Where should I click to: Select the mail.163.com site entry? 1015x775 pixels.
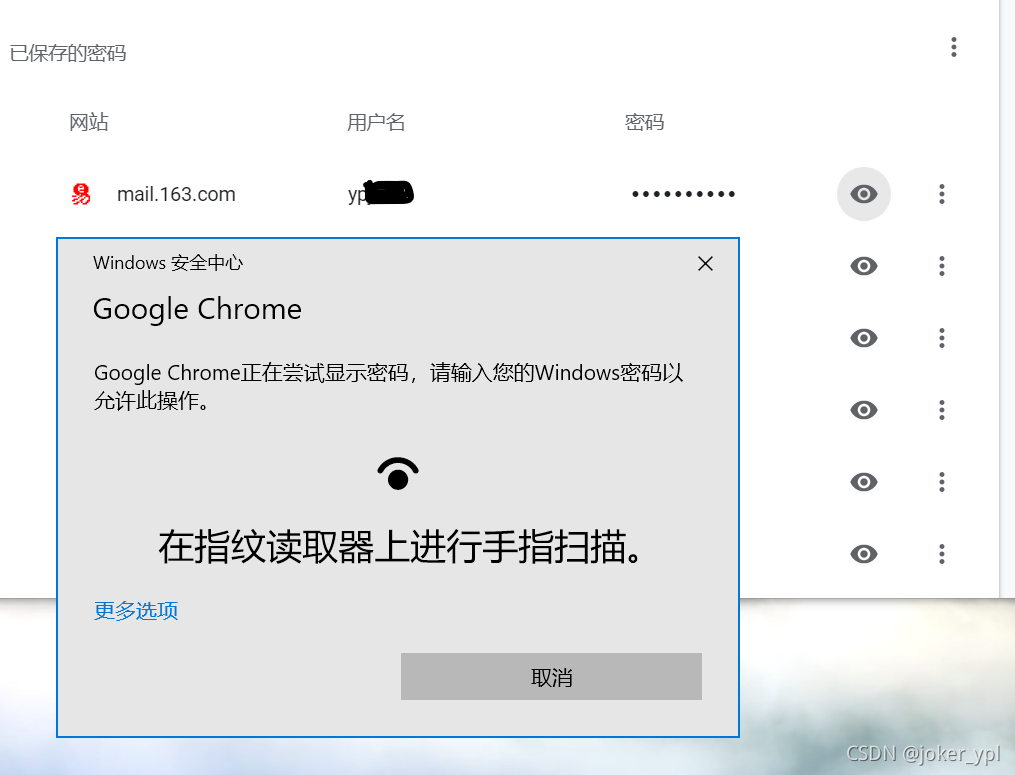click(176, 194)
